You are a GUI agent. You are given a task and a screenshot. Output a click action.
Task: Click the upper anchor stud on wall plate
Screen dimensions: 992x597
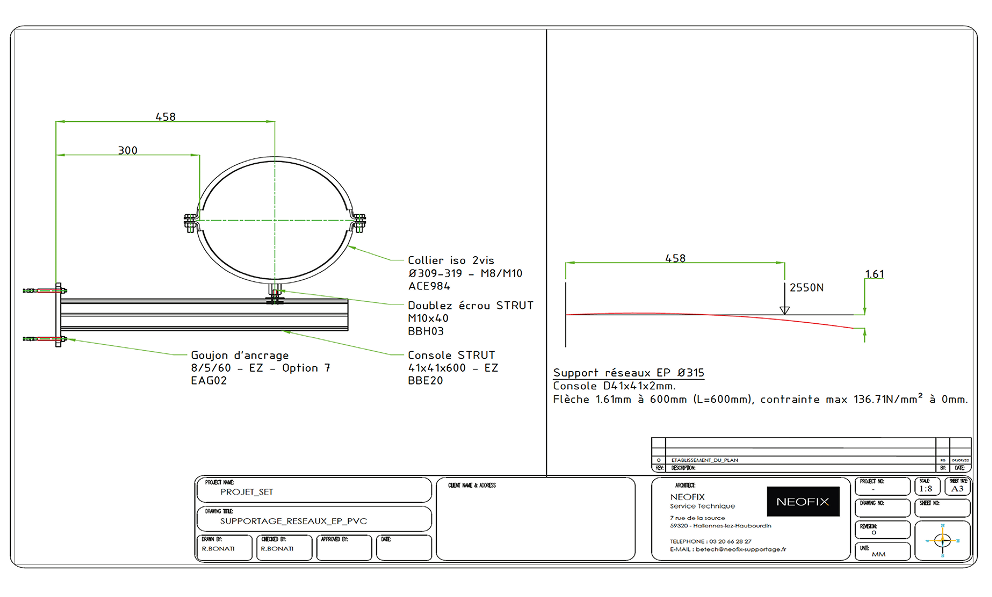(45, 290)
